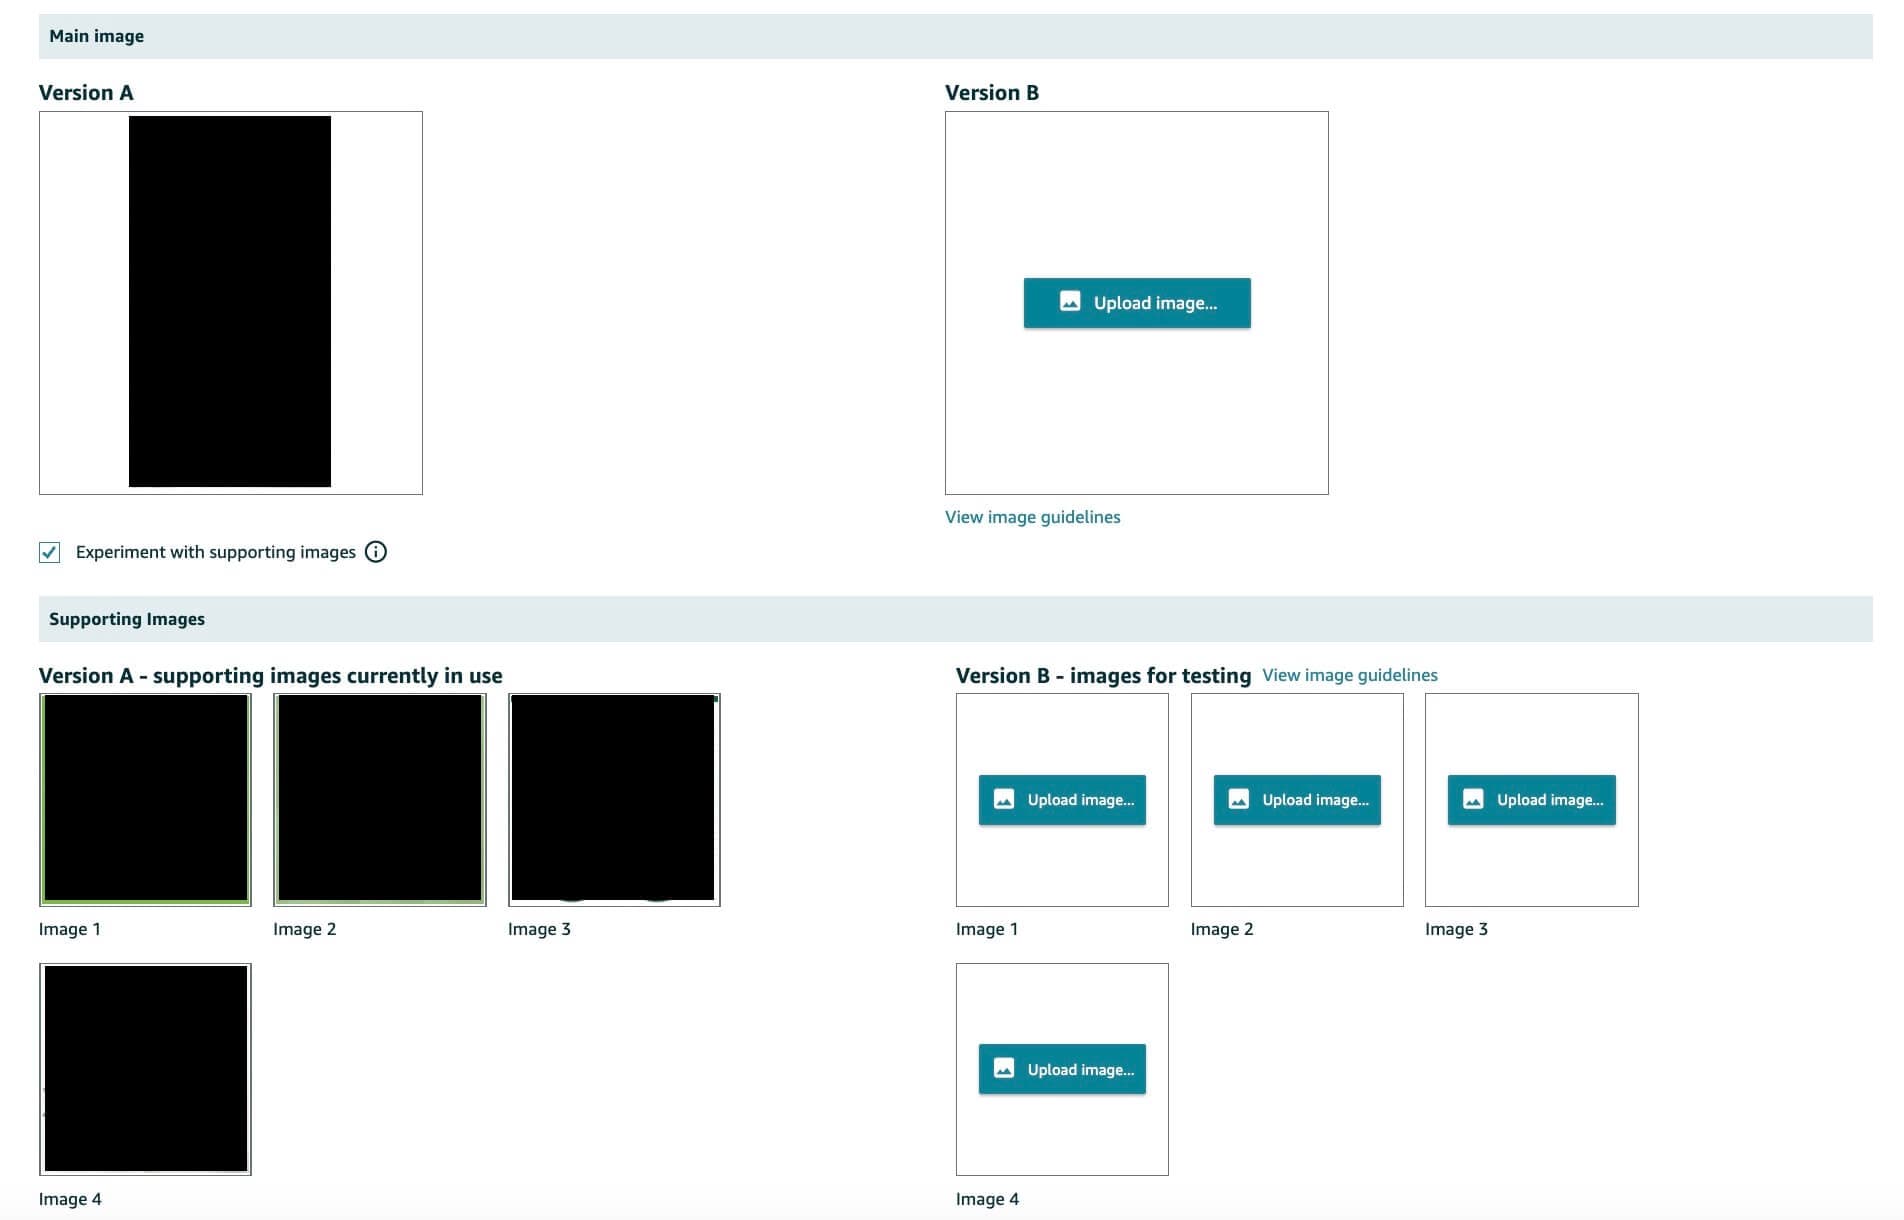
Task: Click picture icon in Version B Image 1 upload
Action: (x=1004, y=799)
